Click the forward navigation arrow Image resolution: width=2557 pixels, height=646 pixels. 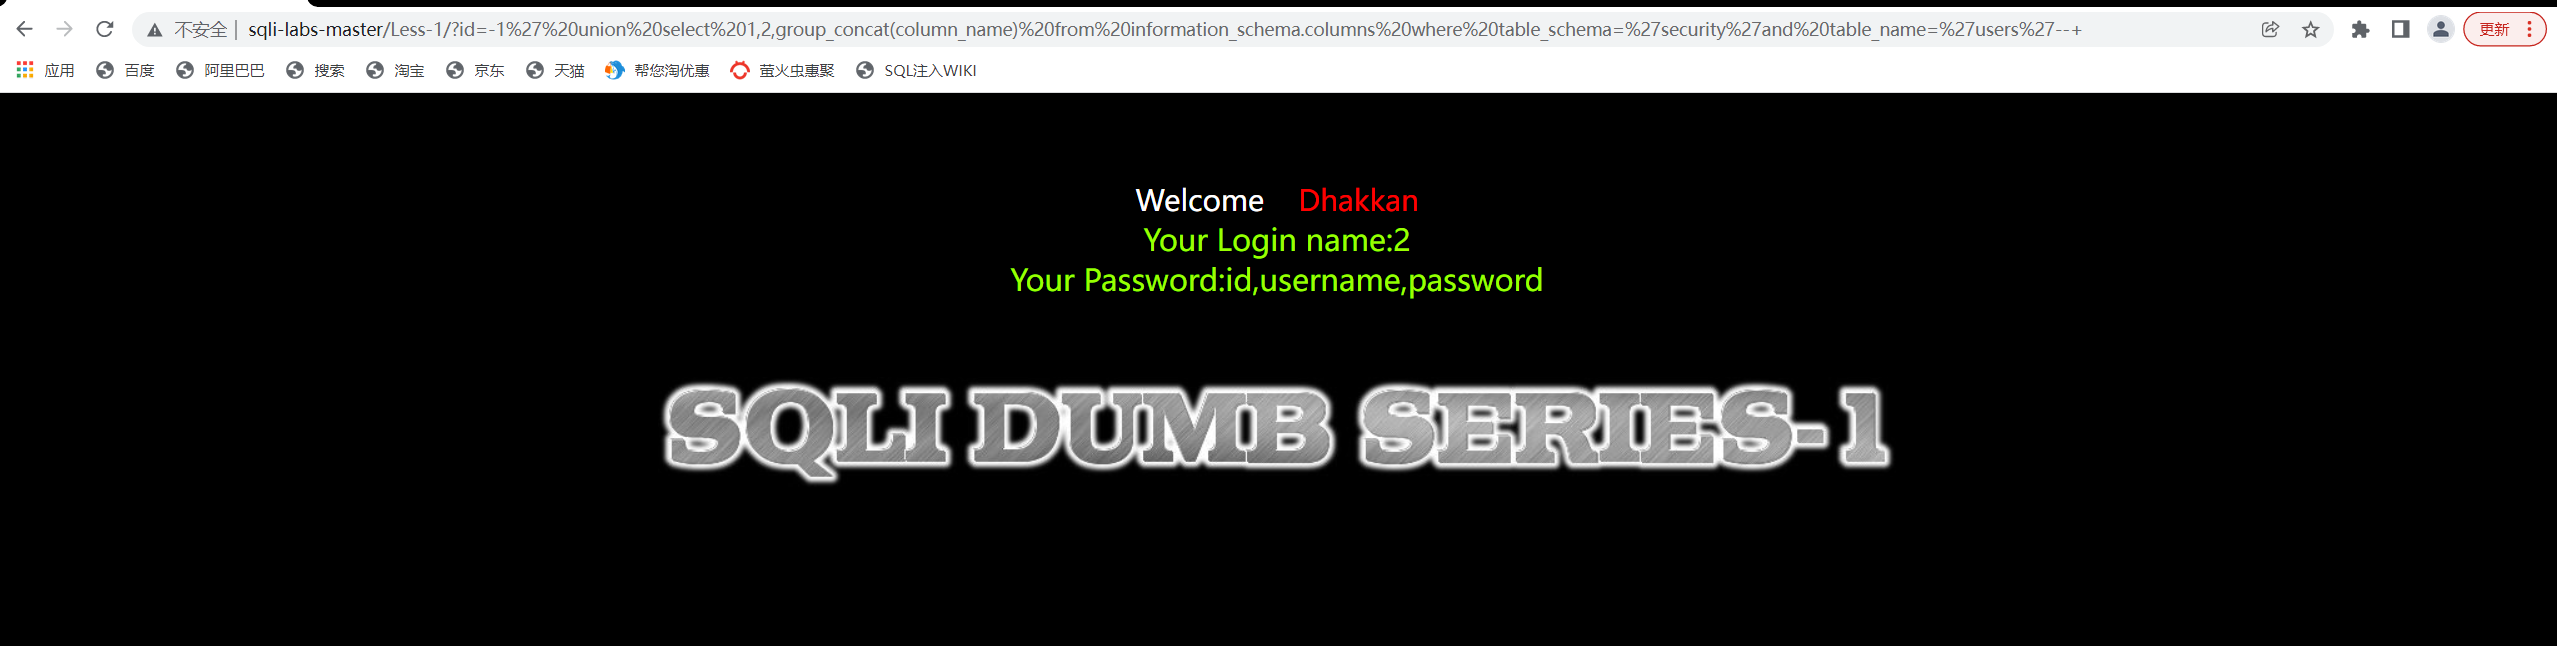click(65, 29)
